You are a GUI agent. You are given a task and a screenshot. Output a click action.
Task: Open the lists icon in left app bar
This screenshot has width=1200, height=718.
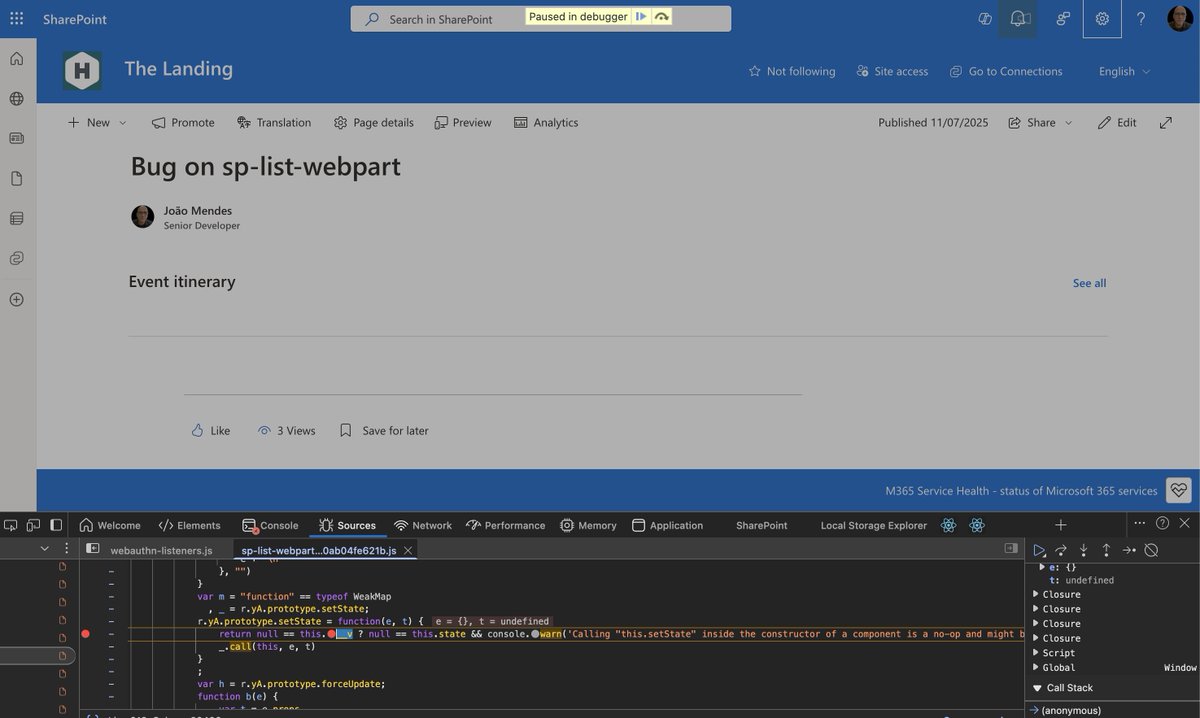point(16,218)
